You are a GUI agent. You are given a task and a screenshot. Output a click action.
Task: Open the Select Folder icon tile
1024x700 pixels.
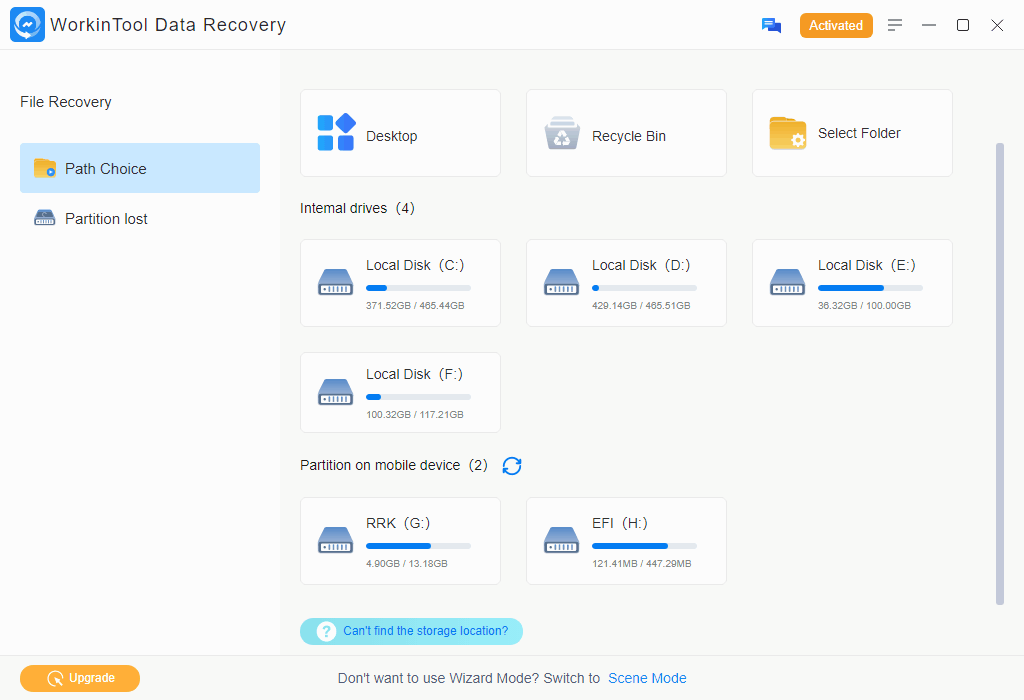click(788, 133)
